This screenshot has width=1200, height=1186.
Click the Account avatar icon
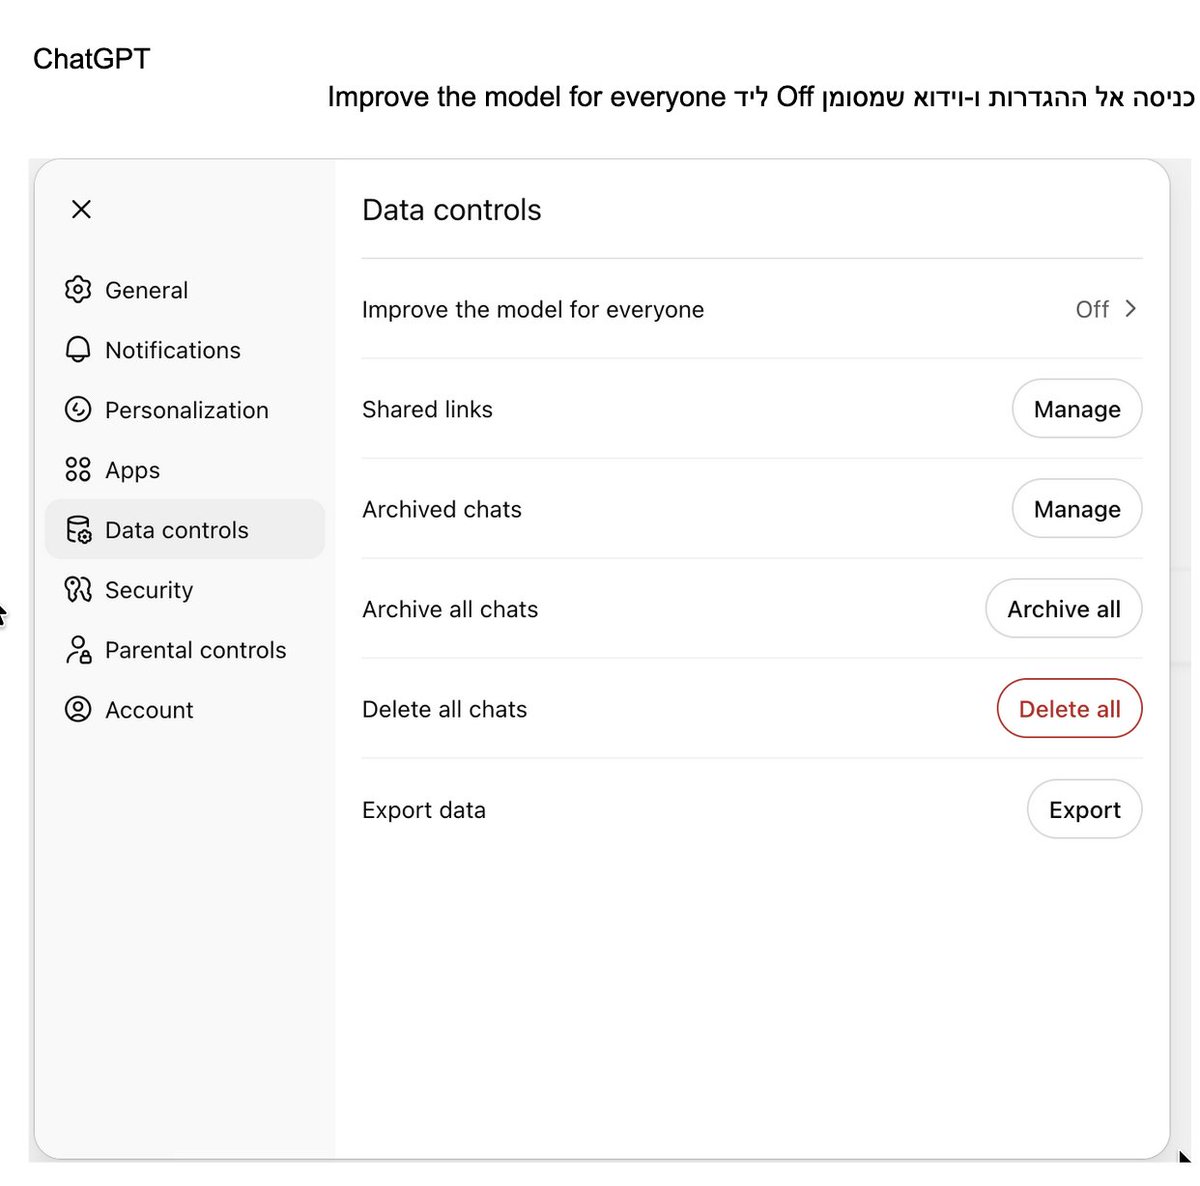(78, 710)
